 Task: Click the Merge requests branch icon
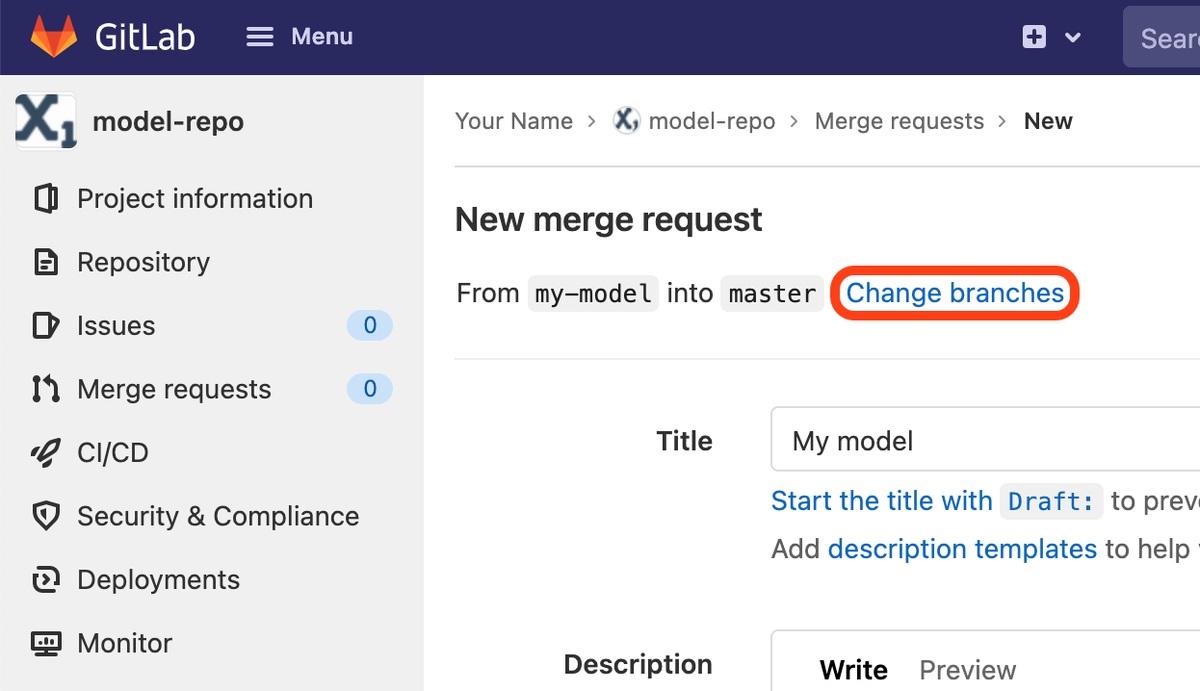coord(45,389)
